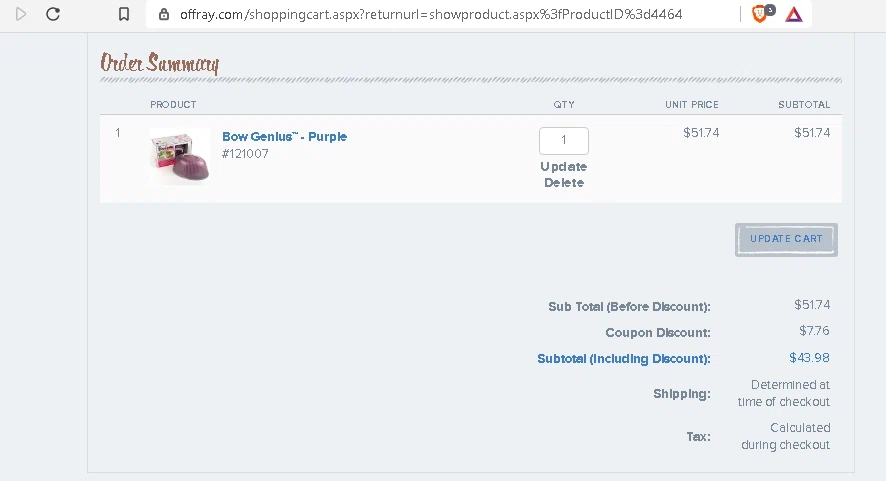
Task: Click the Update link under quantity
Action: click(564, 167)
